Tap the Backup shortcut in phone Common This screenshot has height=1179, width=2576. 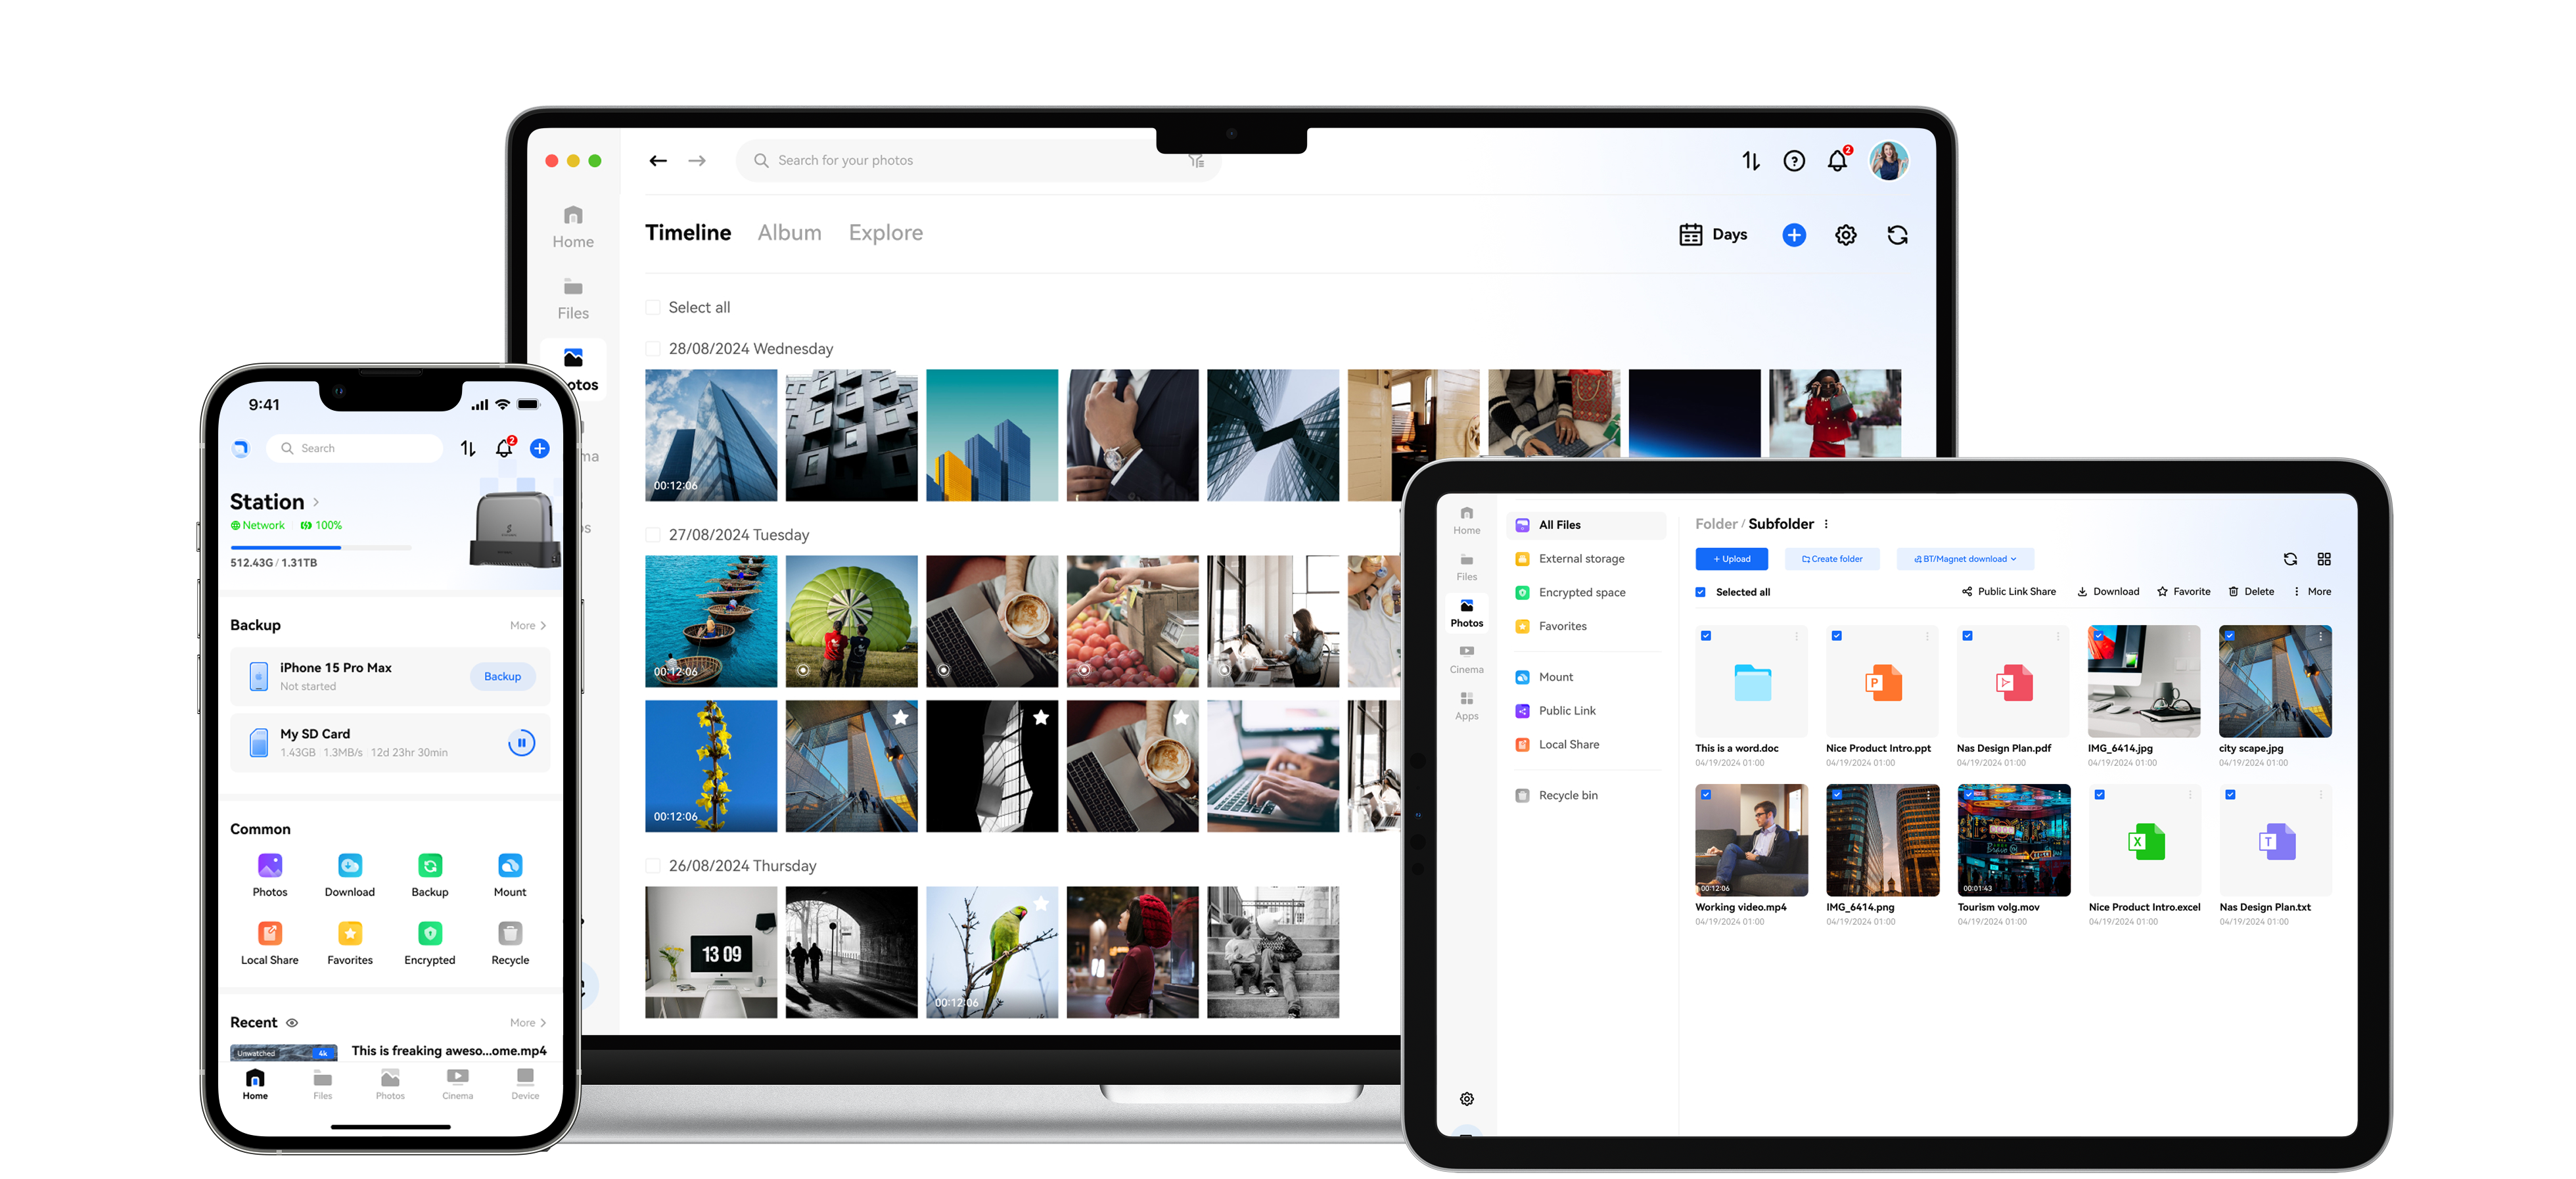tap(430, 875)
